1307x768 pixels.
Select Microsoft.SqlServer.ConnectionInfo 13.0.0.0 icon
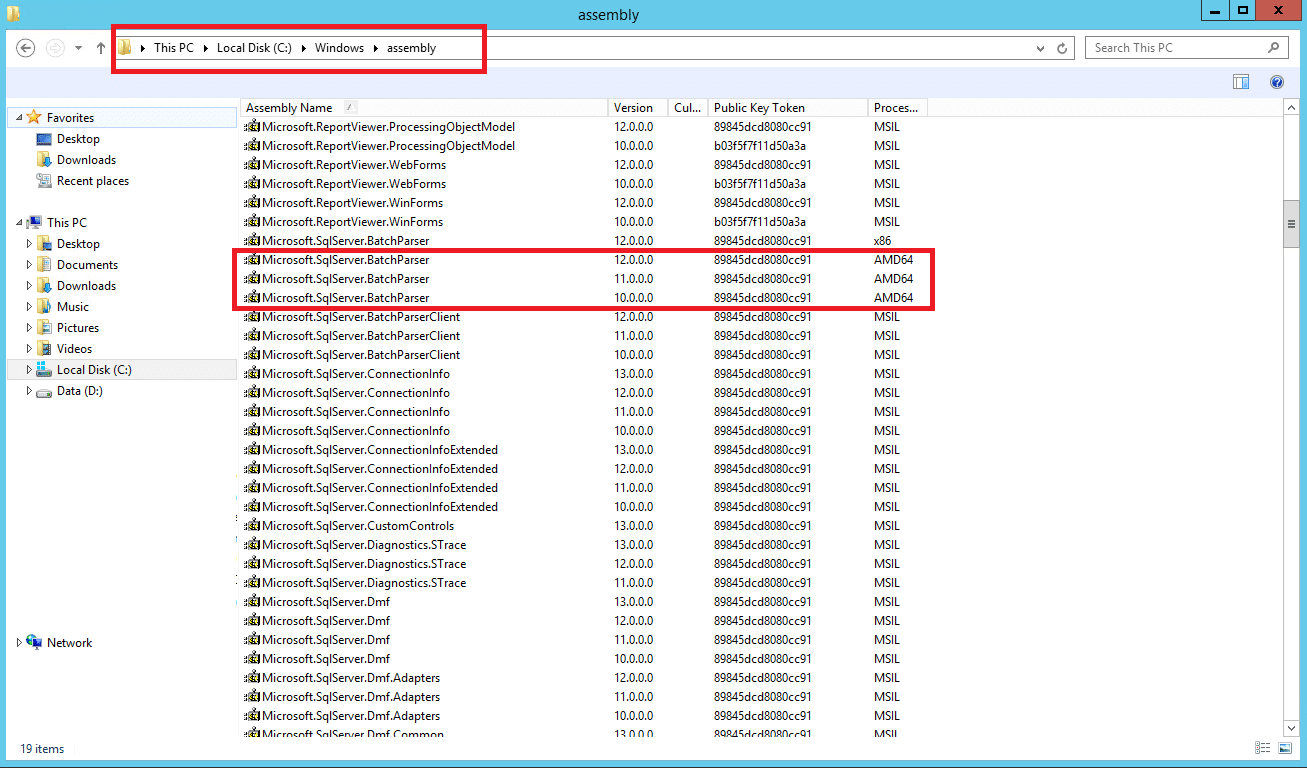pyautogui.click(x=252, y=374)
